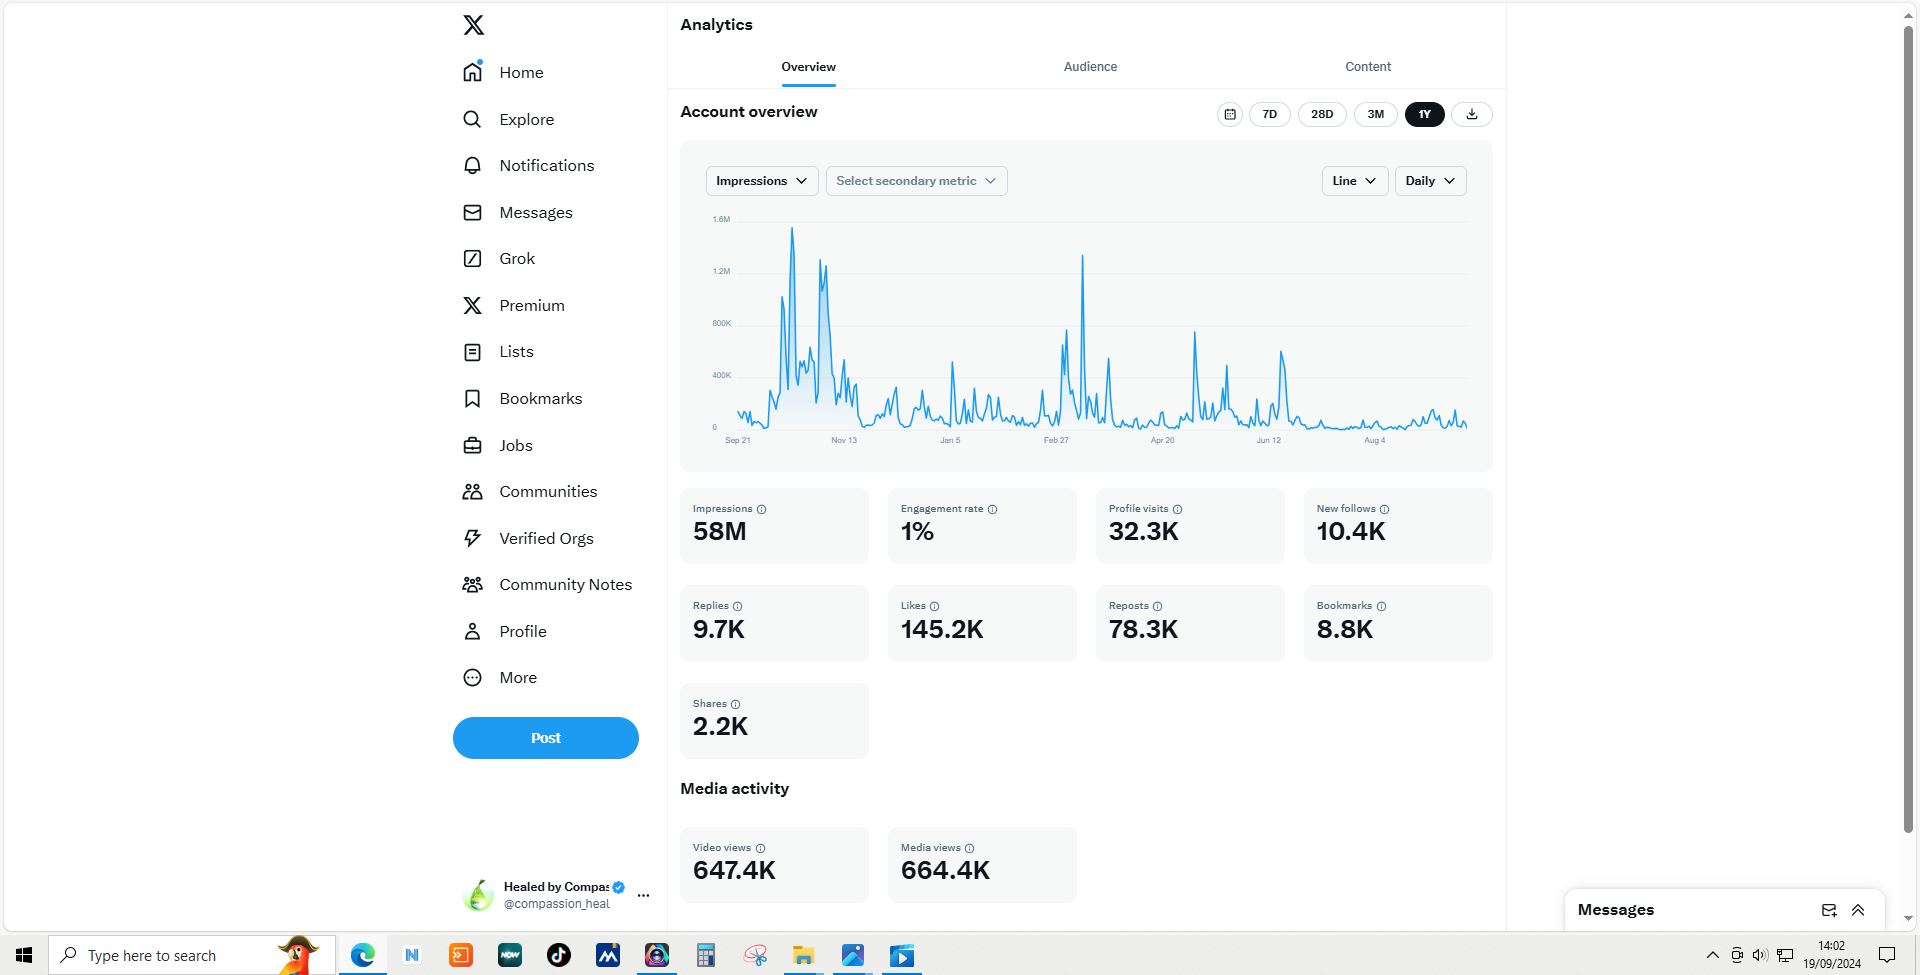
Task: Open account menu for Healed by Compassion
Action: [x=643, y=895]
